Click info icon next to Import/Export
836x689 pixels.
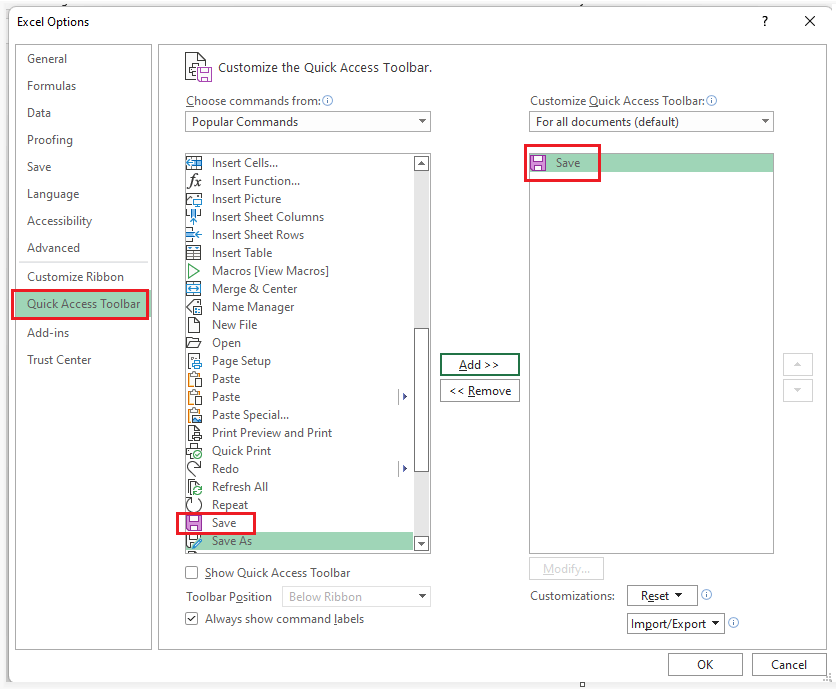point(734,623)
